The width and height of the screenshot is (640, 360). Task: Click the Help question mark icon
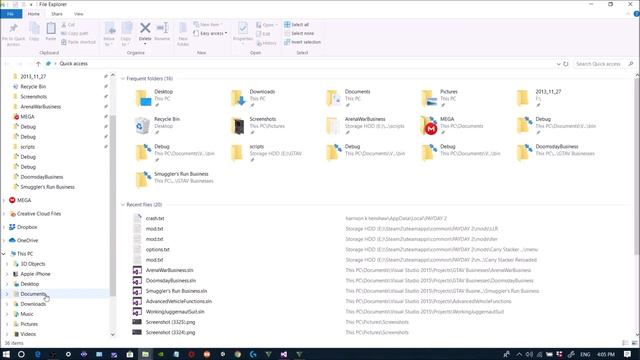point(636,14)
